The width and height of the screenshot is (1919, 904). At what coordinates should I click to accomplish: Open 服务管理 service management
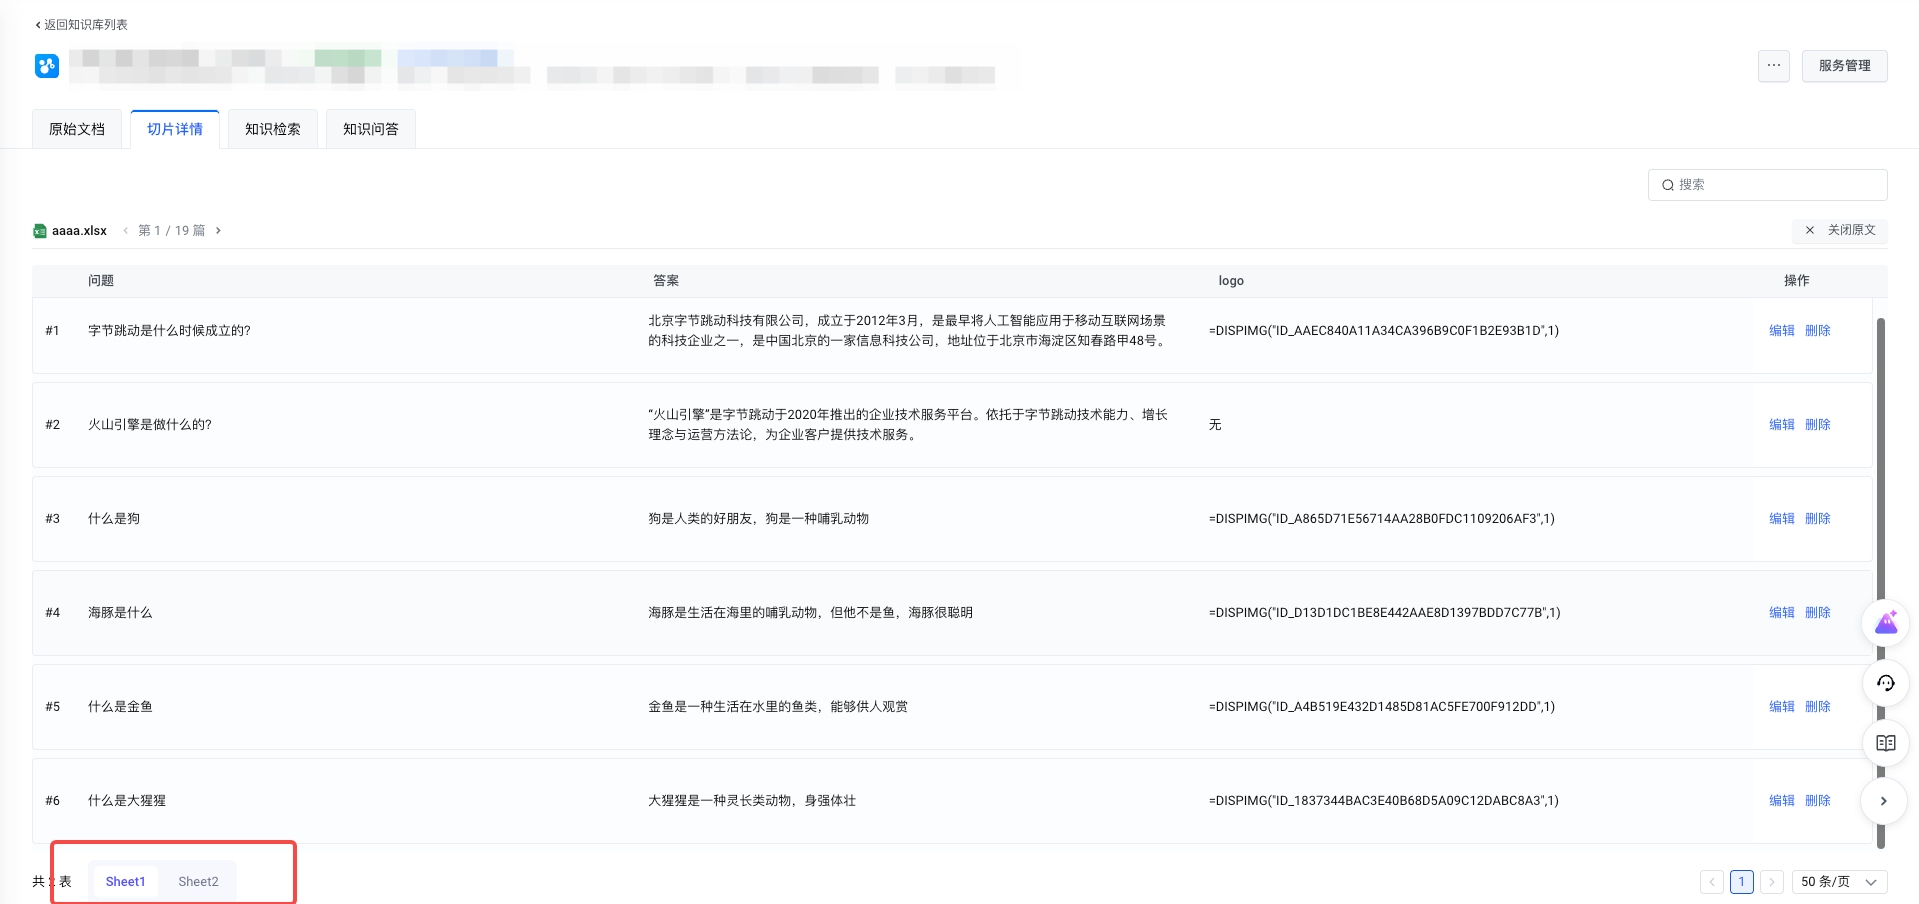tap(1844, 66)
